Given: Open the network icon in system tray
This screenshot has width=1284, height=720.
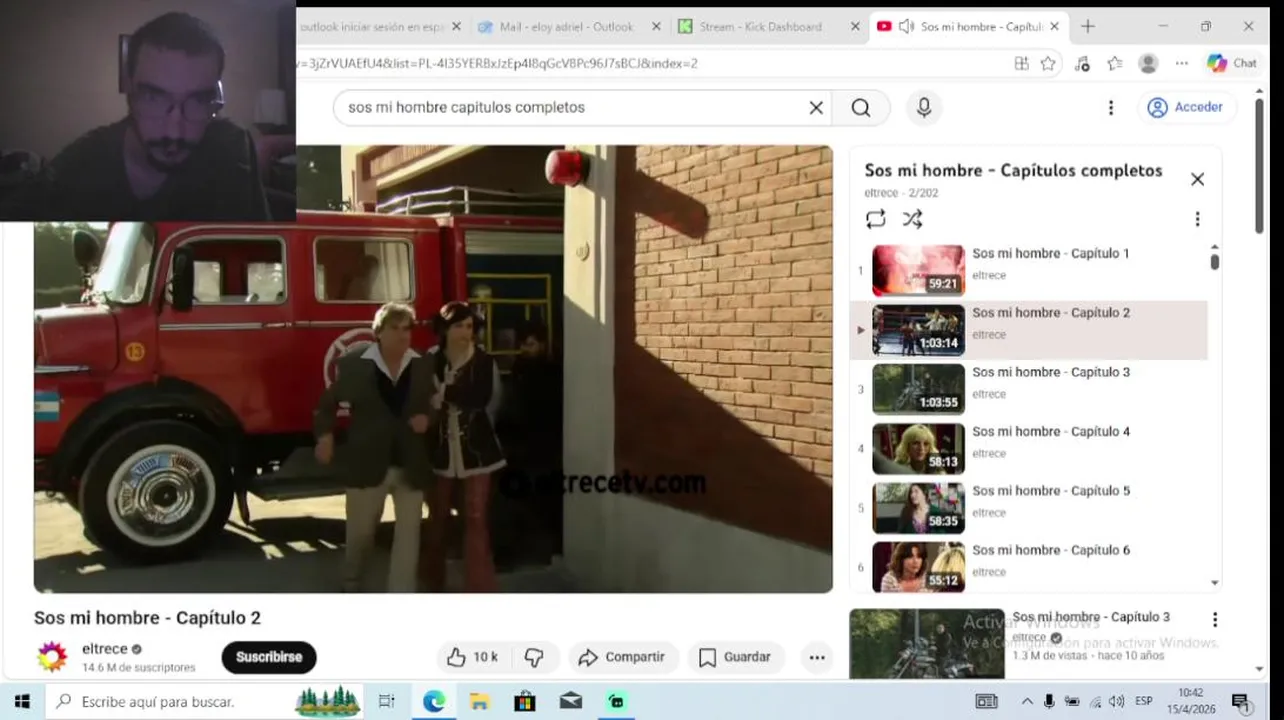Looking at the screenshot, I should [x=1095, y=701].
